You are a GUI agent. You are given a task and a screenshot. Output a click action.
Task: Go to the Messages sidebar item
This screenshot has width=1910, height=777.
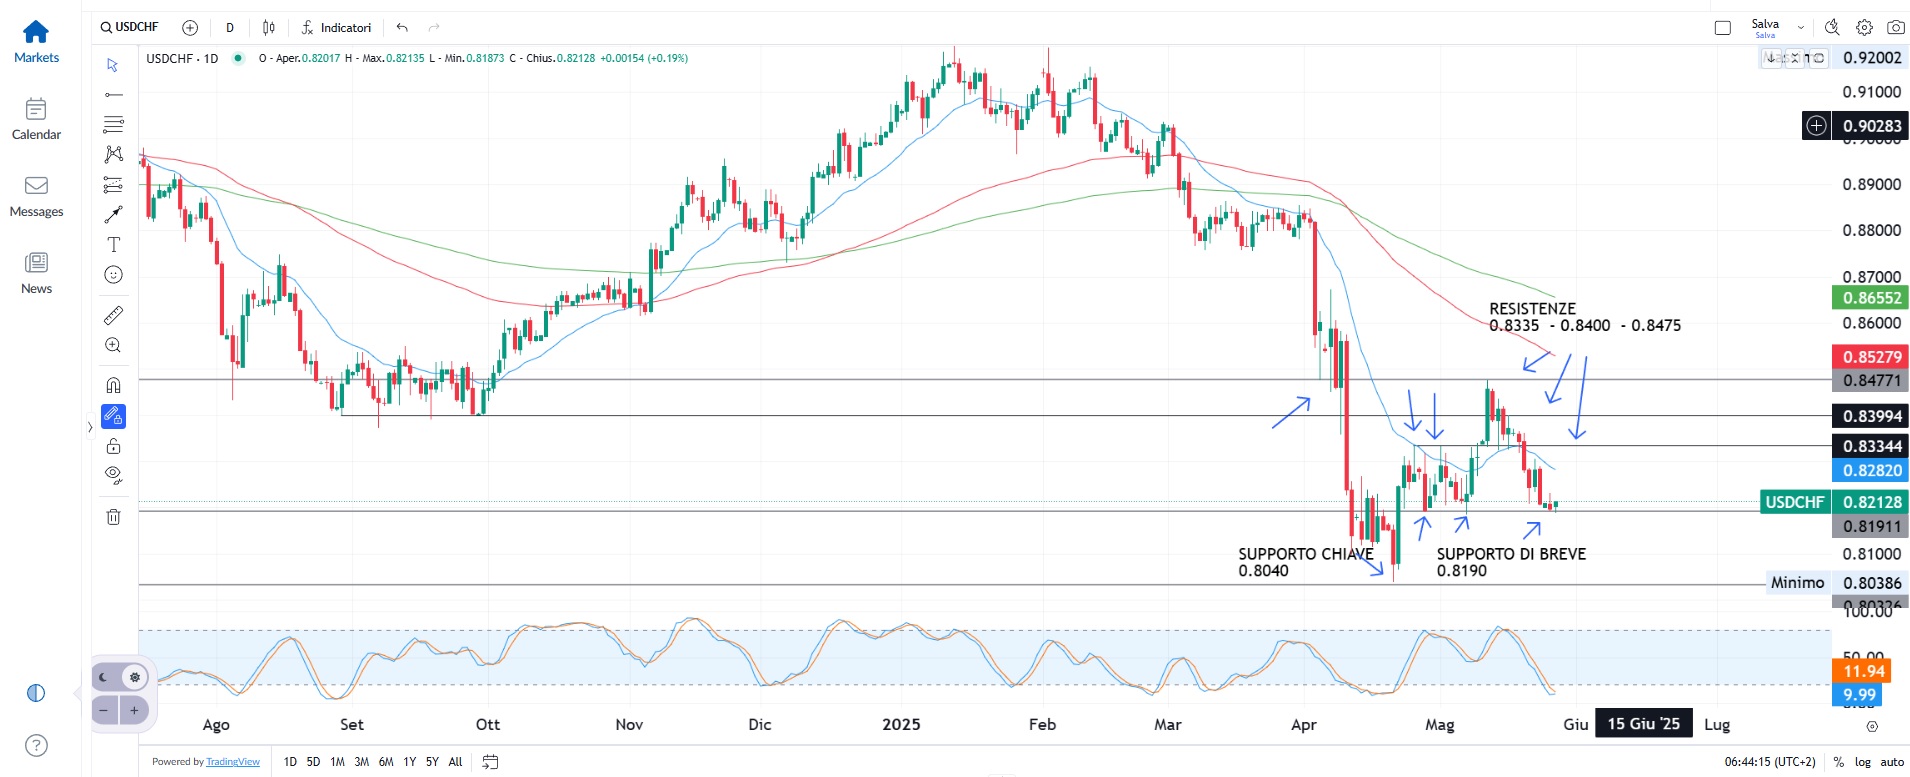36,196
